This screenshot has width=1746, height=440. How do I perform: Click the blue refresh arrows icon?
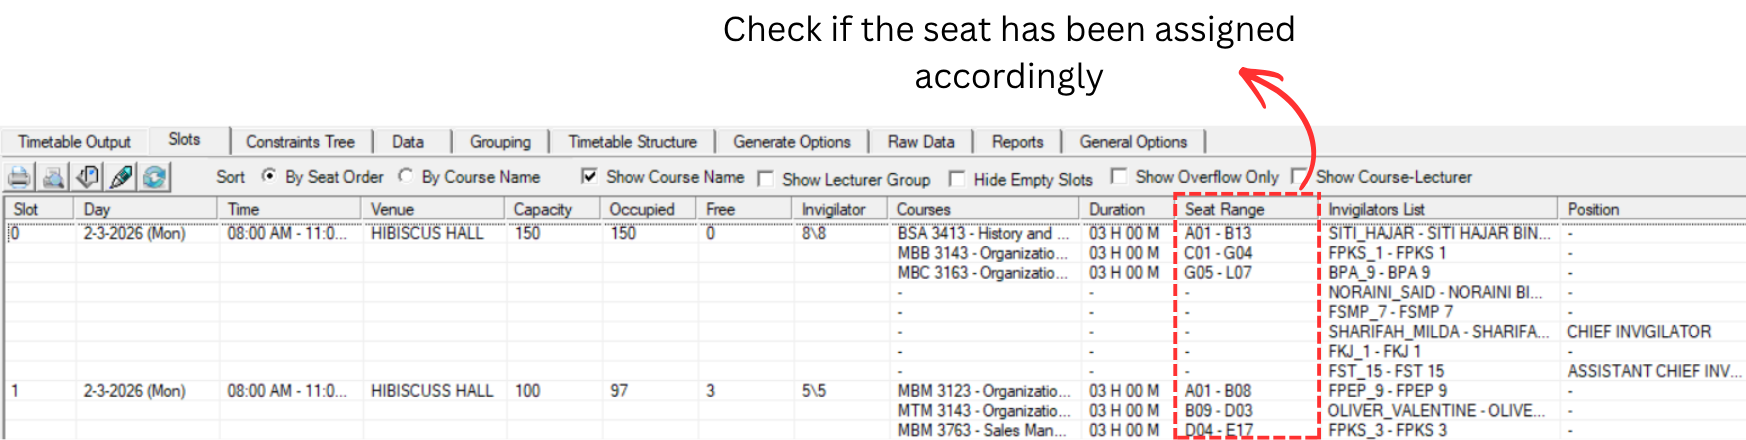(154, 177)
